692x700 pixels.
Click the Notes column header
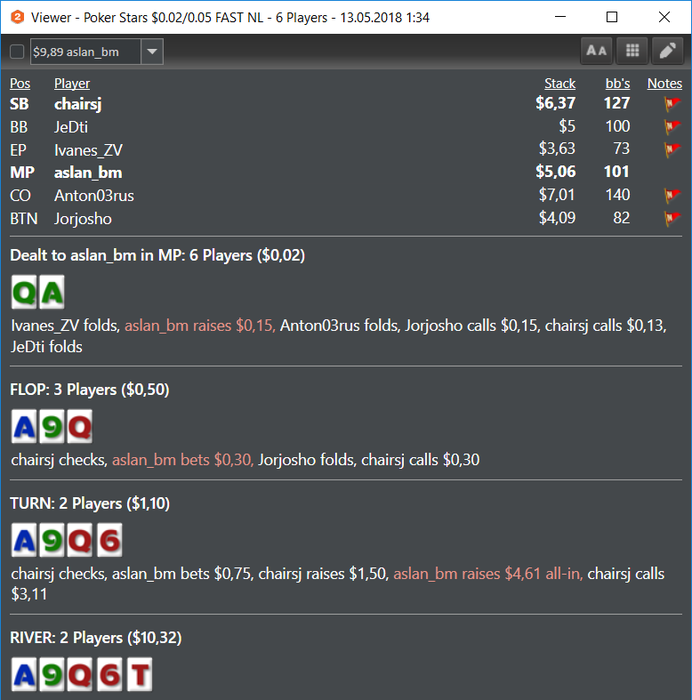[665, 83]
